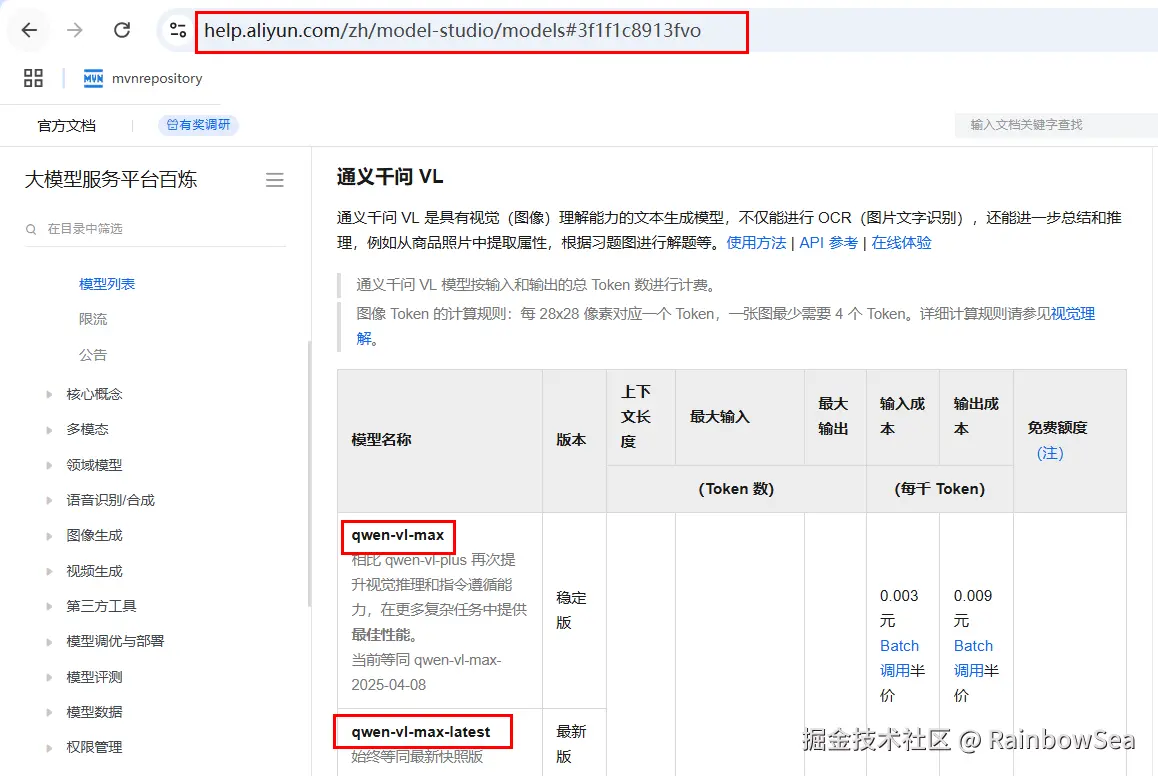1158x776 pixels.
Task: Click the 大模型服务平台百炼 sidebar title
Action: point(111,179)
